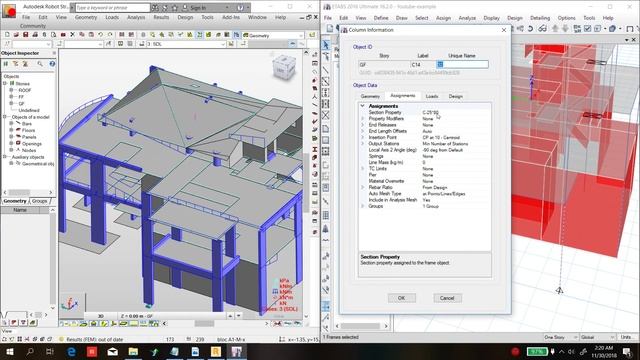The width and height of the screenshot is (640, 360).
Task: Click Cancel in Column Information dialog
Action: click(x=447, y=298)
